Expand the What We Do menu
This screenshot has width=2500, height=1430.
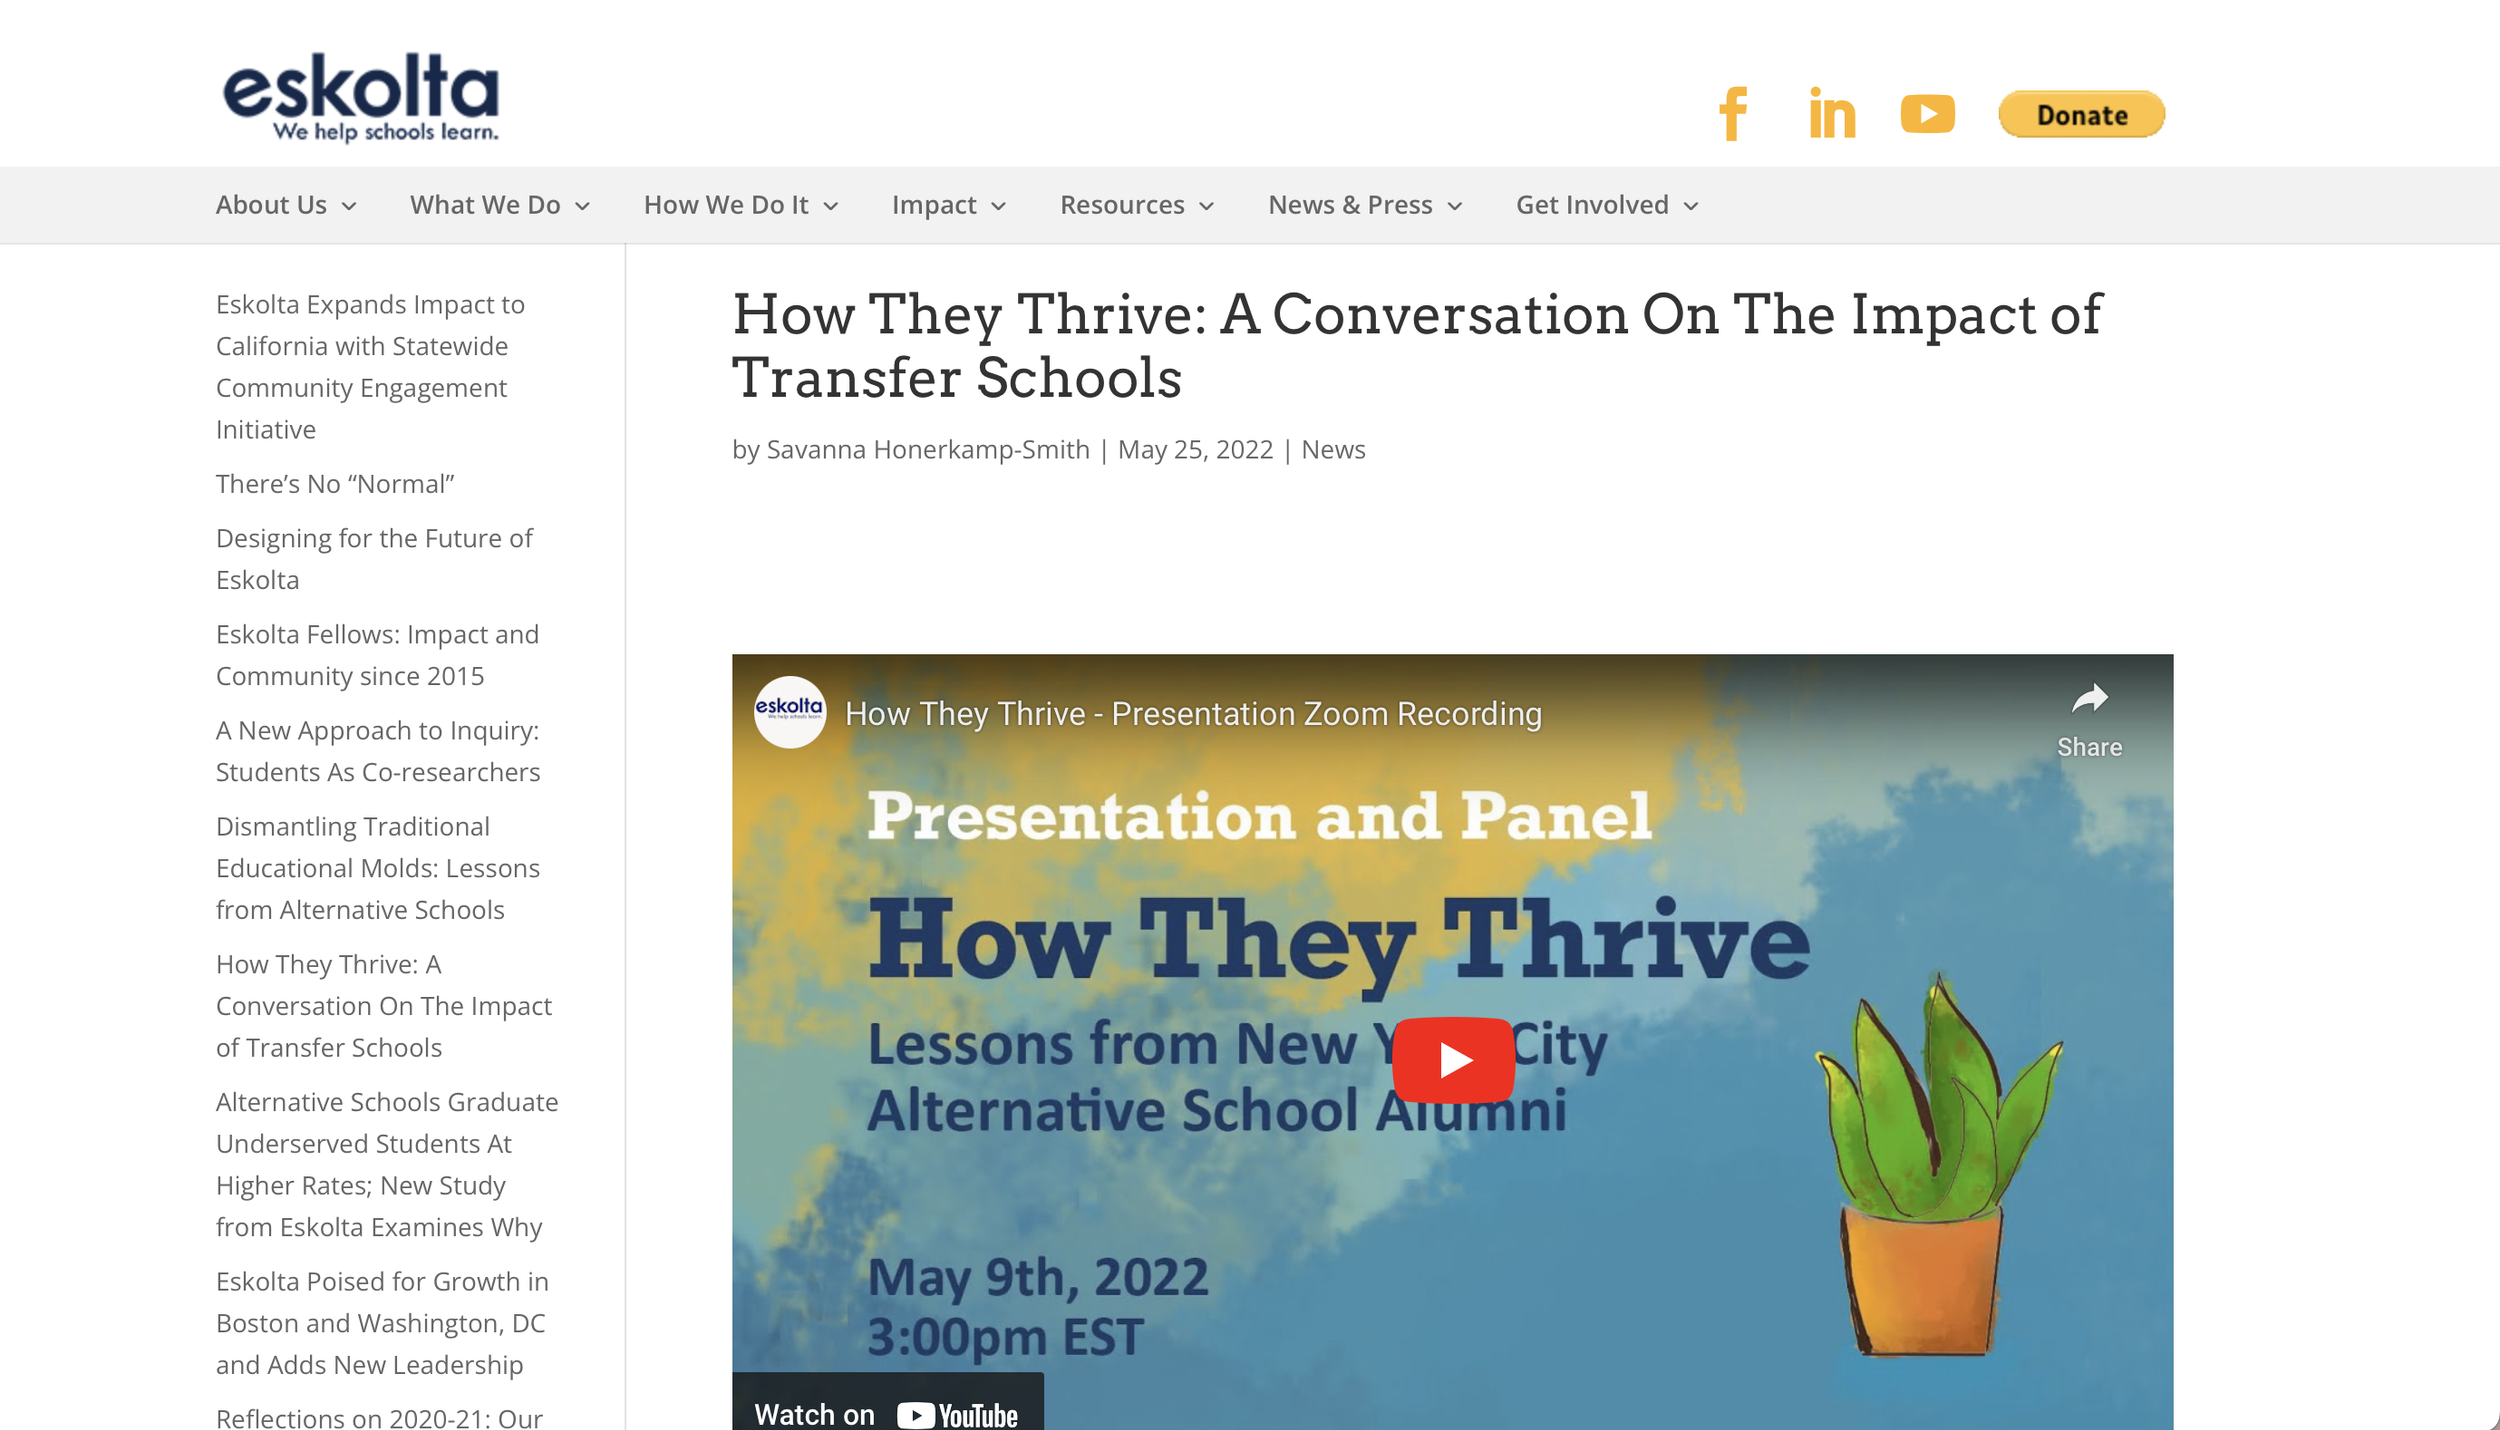tap(499, 205)
